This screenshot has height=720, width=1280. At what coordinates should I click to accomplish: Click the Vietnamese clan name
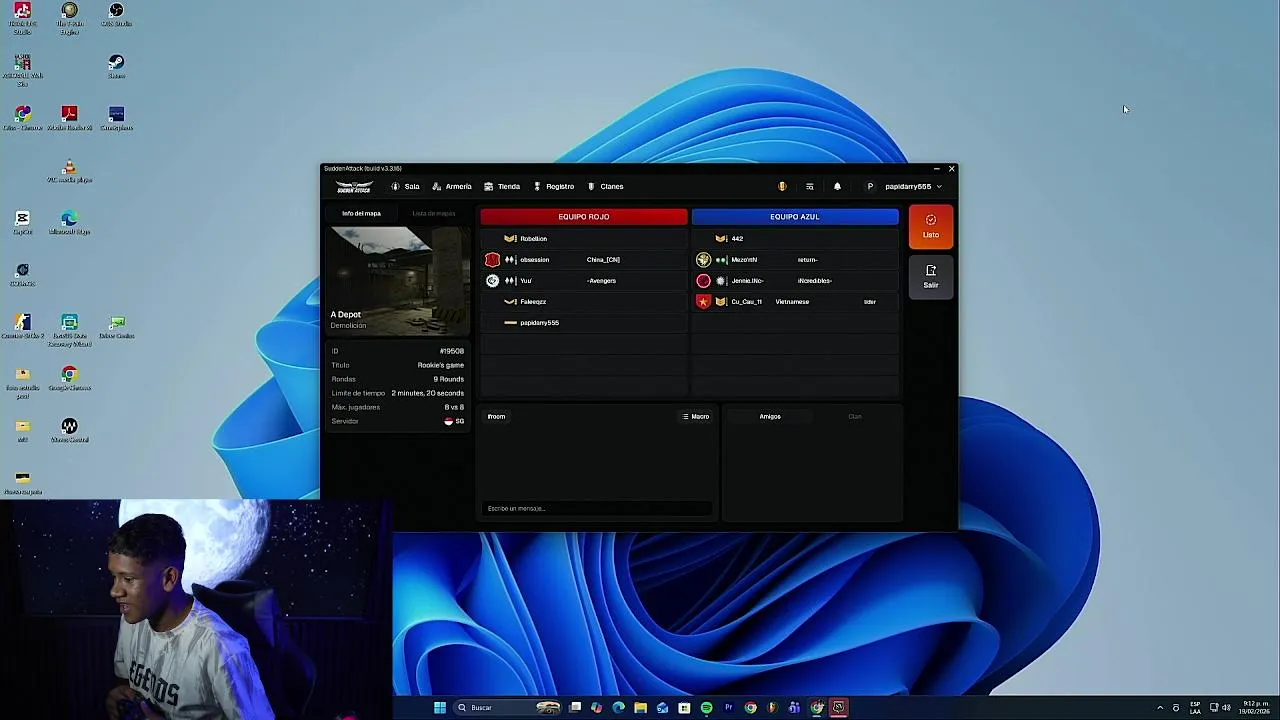point(792,302)
